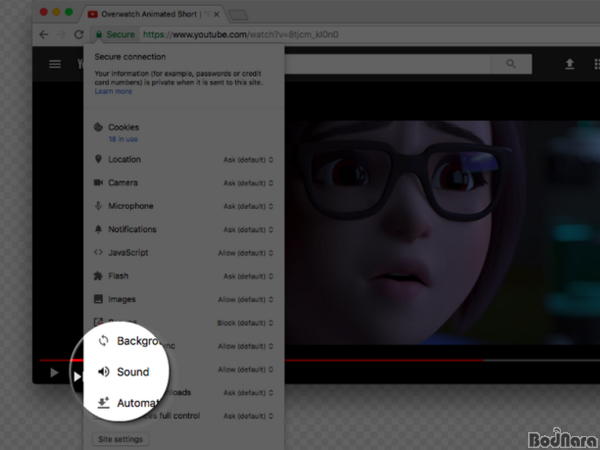Screen dimensions: 600x450
Task: Click the JavaScript code brackets icon
Action: pos(98,253)
